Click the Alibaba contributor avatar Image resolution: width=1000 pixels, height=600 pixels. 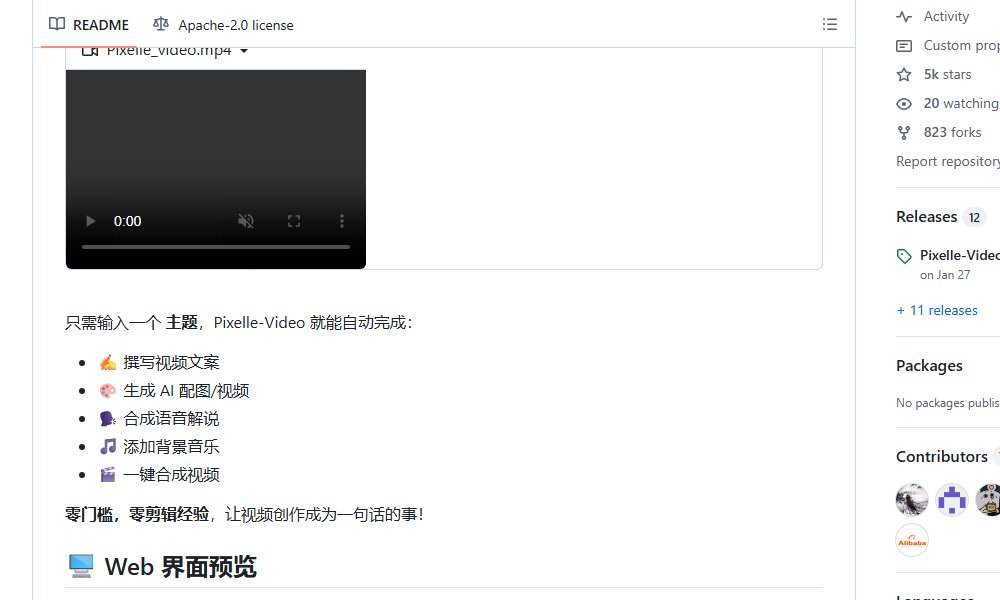[912, 540]
